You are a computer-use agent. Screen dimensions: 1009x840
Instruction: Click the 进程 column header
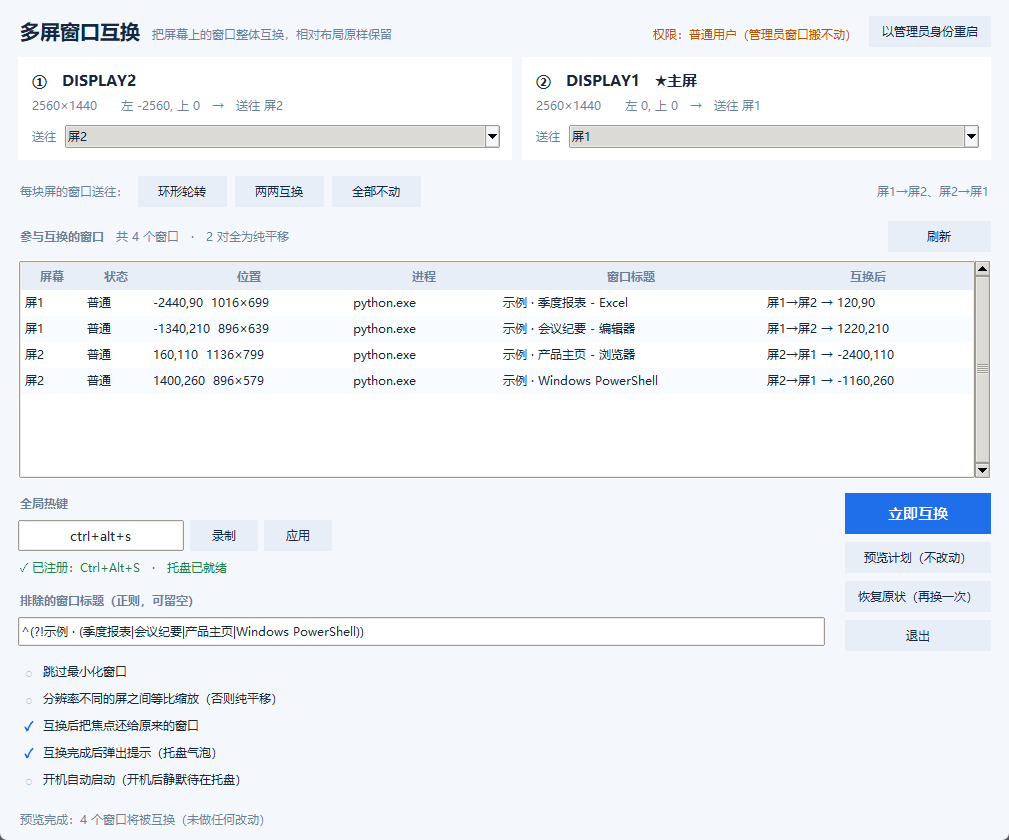[x=424, y=277]
